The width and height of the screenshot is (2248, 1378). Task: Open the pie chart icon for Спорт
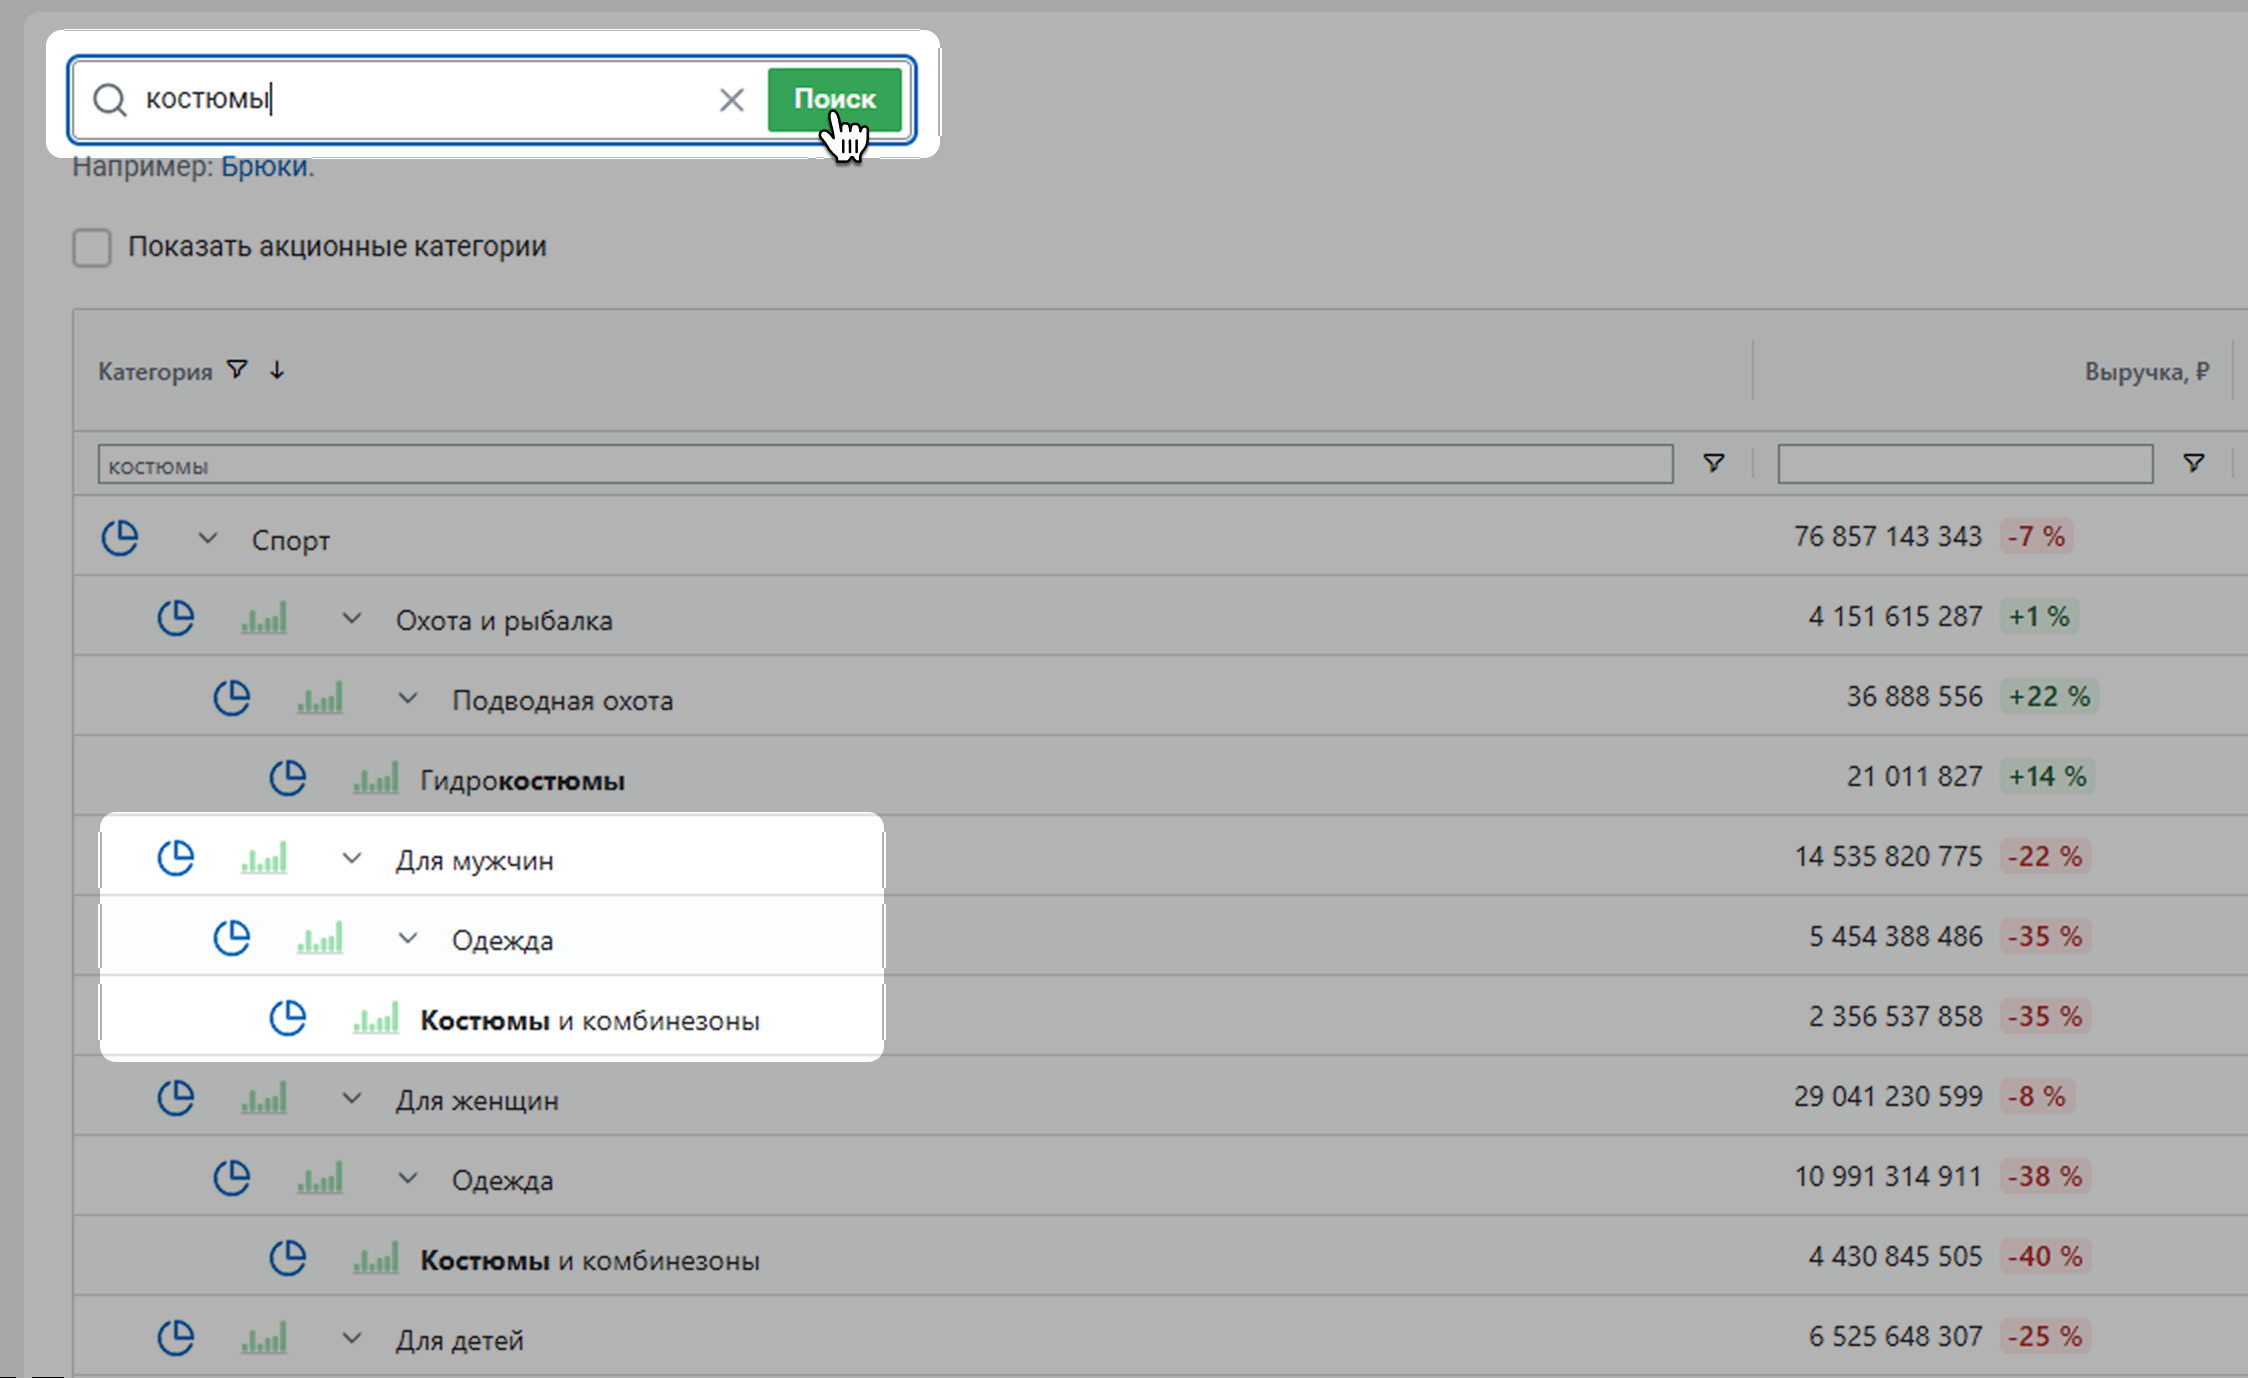coord(120,538)
